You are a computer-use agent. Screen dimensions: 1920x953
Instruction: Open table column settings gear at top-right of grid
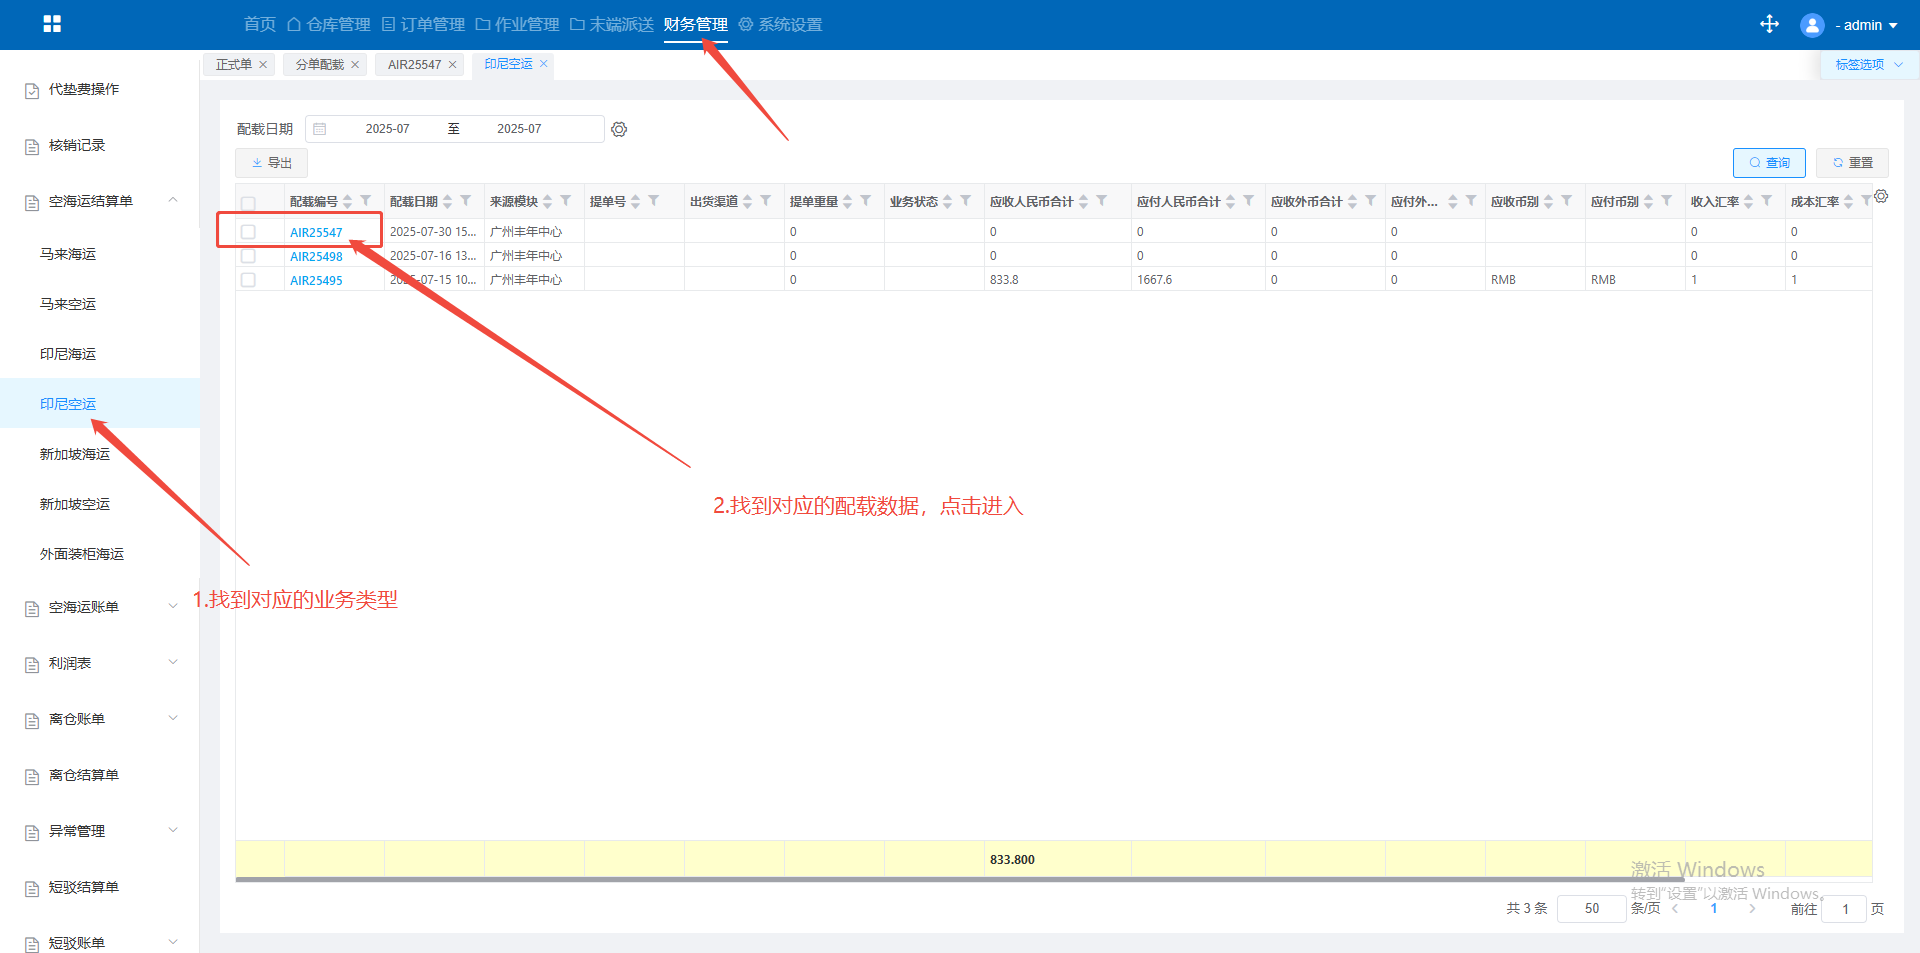click(1881, 197)
